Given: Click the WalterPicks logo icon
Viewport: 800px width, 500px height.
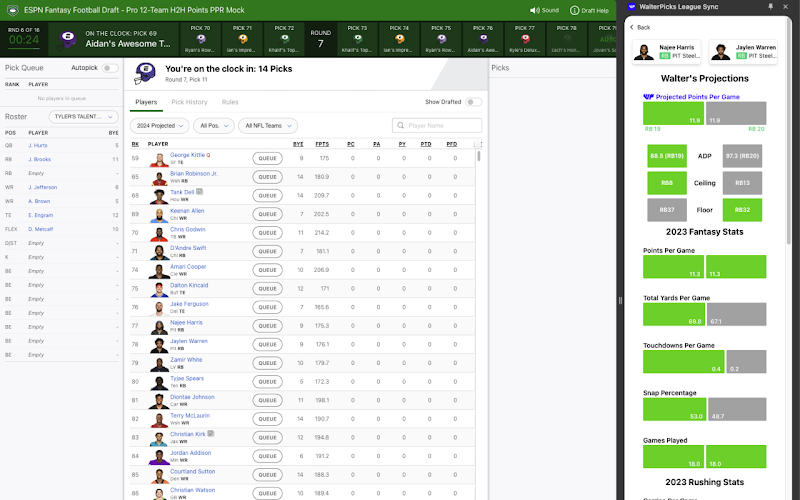Looking at the screenshot, I should [x=632, y=7].
